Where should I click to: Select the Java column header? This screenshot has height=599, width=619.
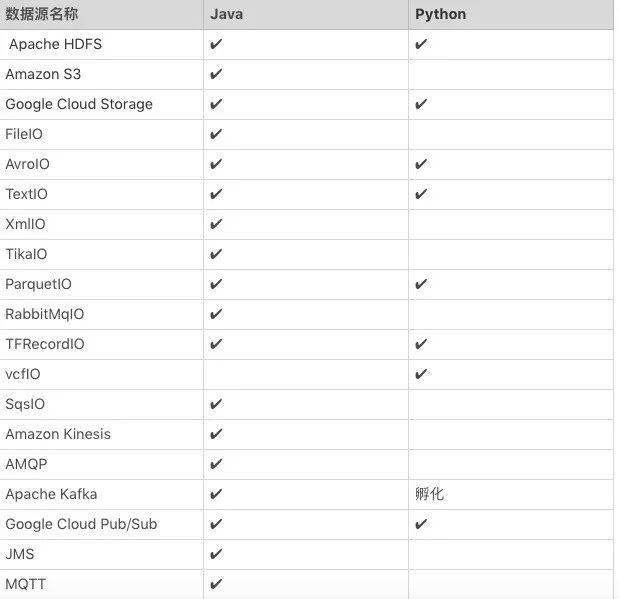[226, 14]
